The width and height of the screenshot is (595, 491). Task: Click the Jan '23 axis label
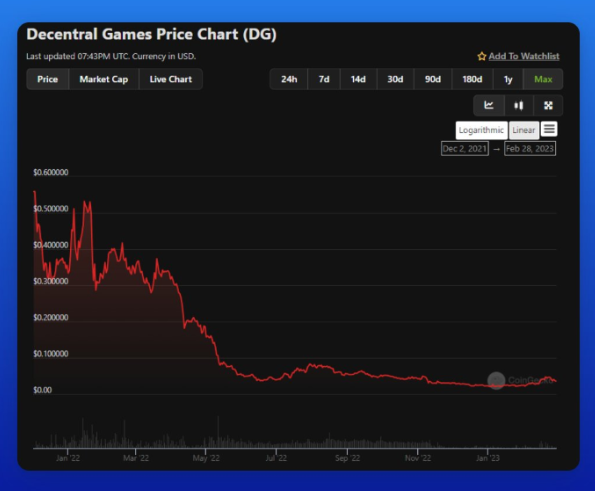pos(488,458)
